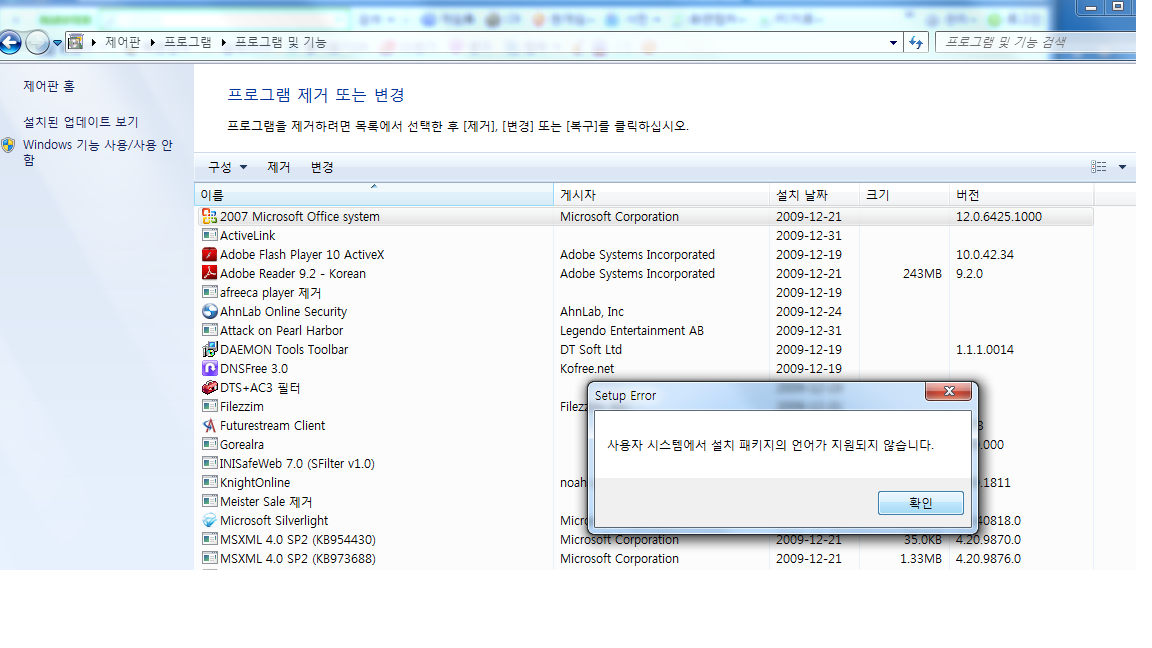Image resolution: width=1152 pixels, height=648 pixels.
Task: Open view options dropdown arrow
Action: pos(1122,167)
